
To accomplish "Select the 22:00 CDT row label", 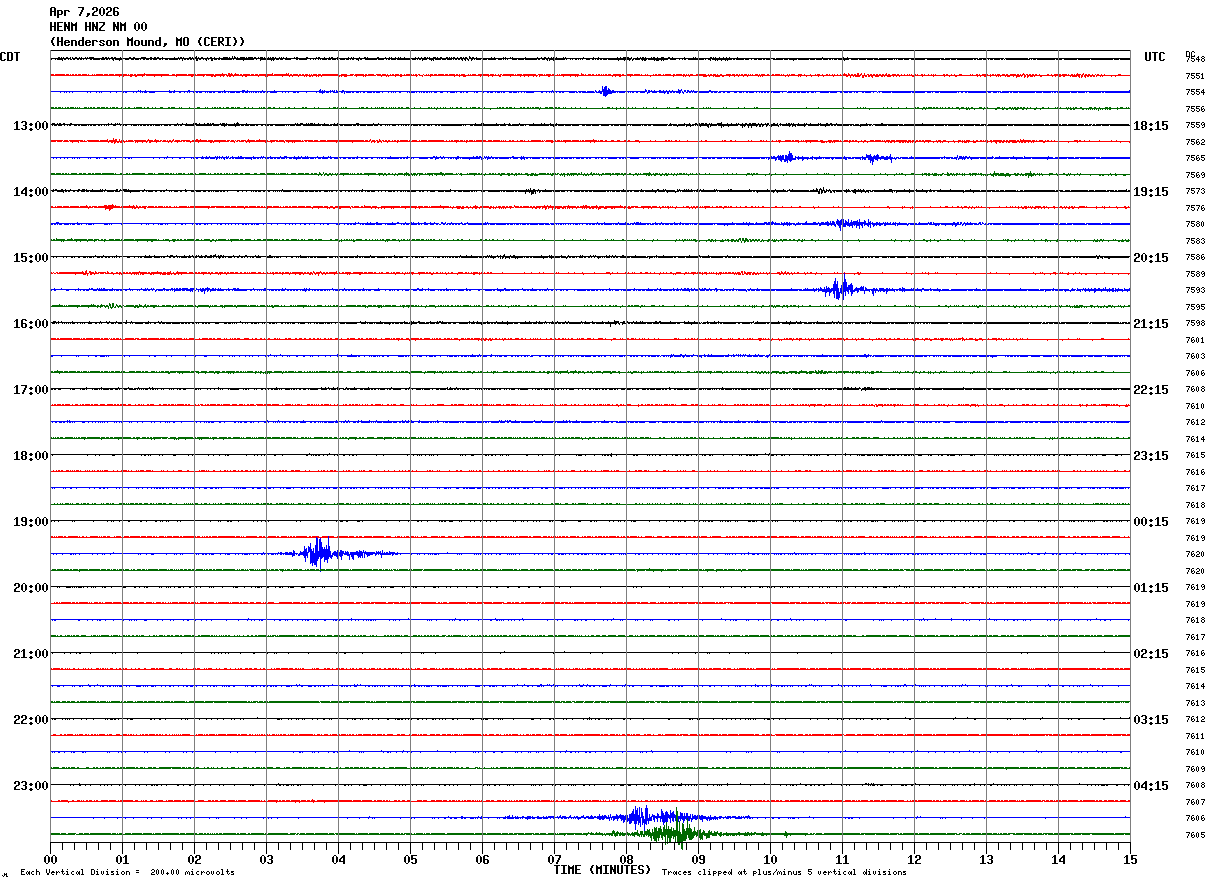I will pos(31,720).
